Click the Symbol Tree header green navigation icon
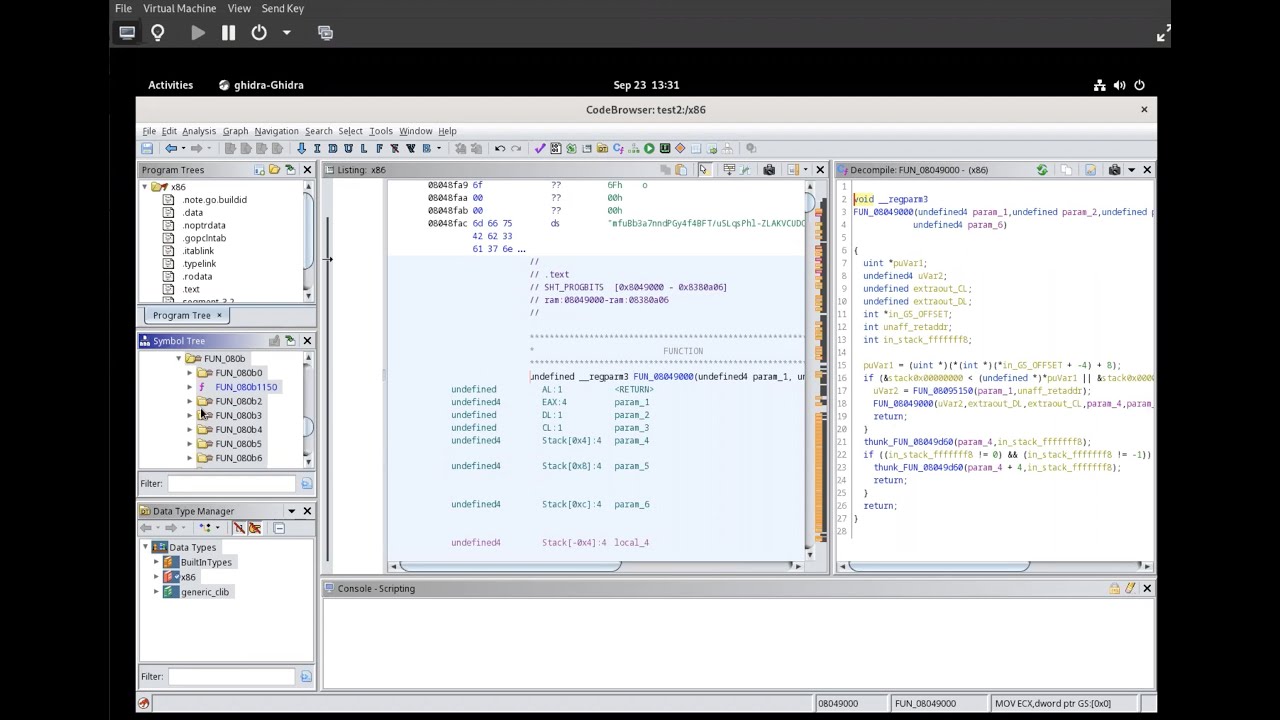This screenshot has width=1280, height=720. (290, 341)
